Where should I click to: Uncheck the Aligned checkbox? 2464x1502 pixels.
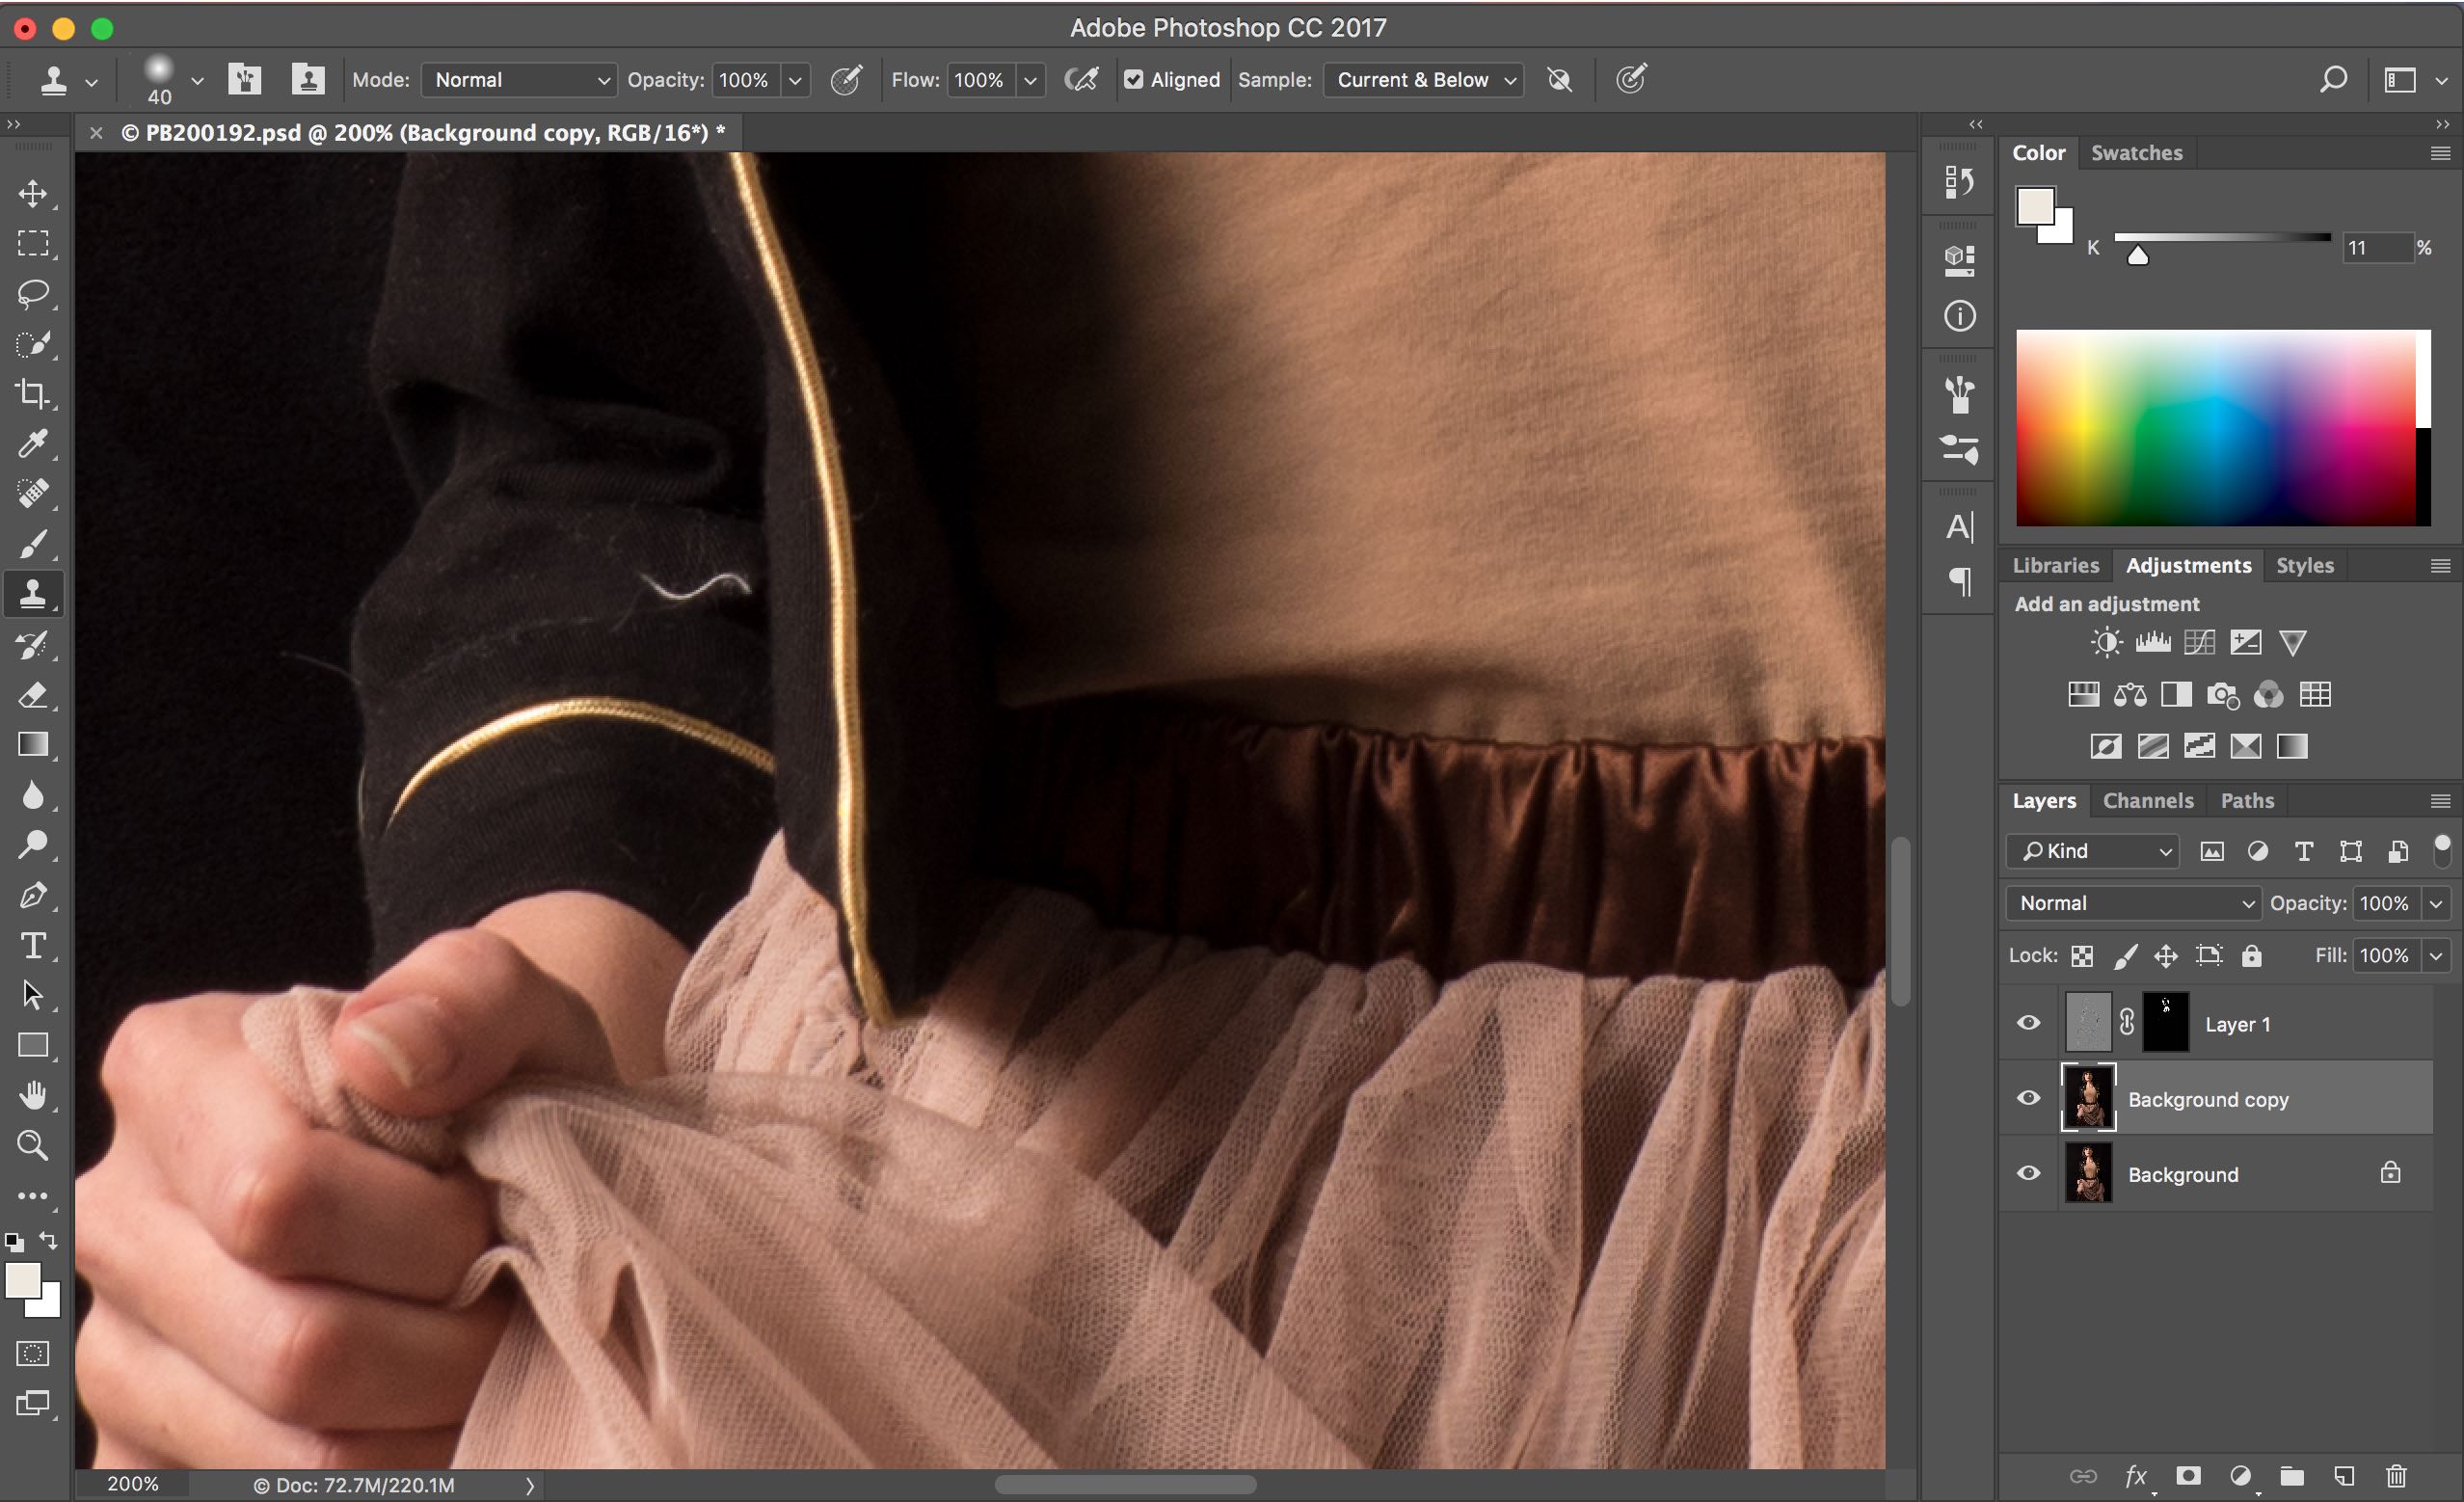(1133, 80)
